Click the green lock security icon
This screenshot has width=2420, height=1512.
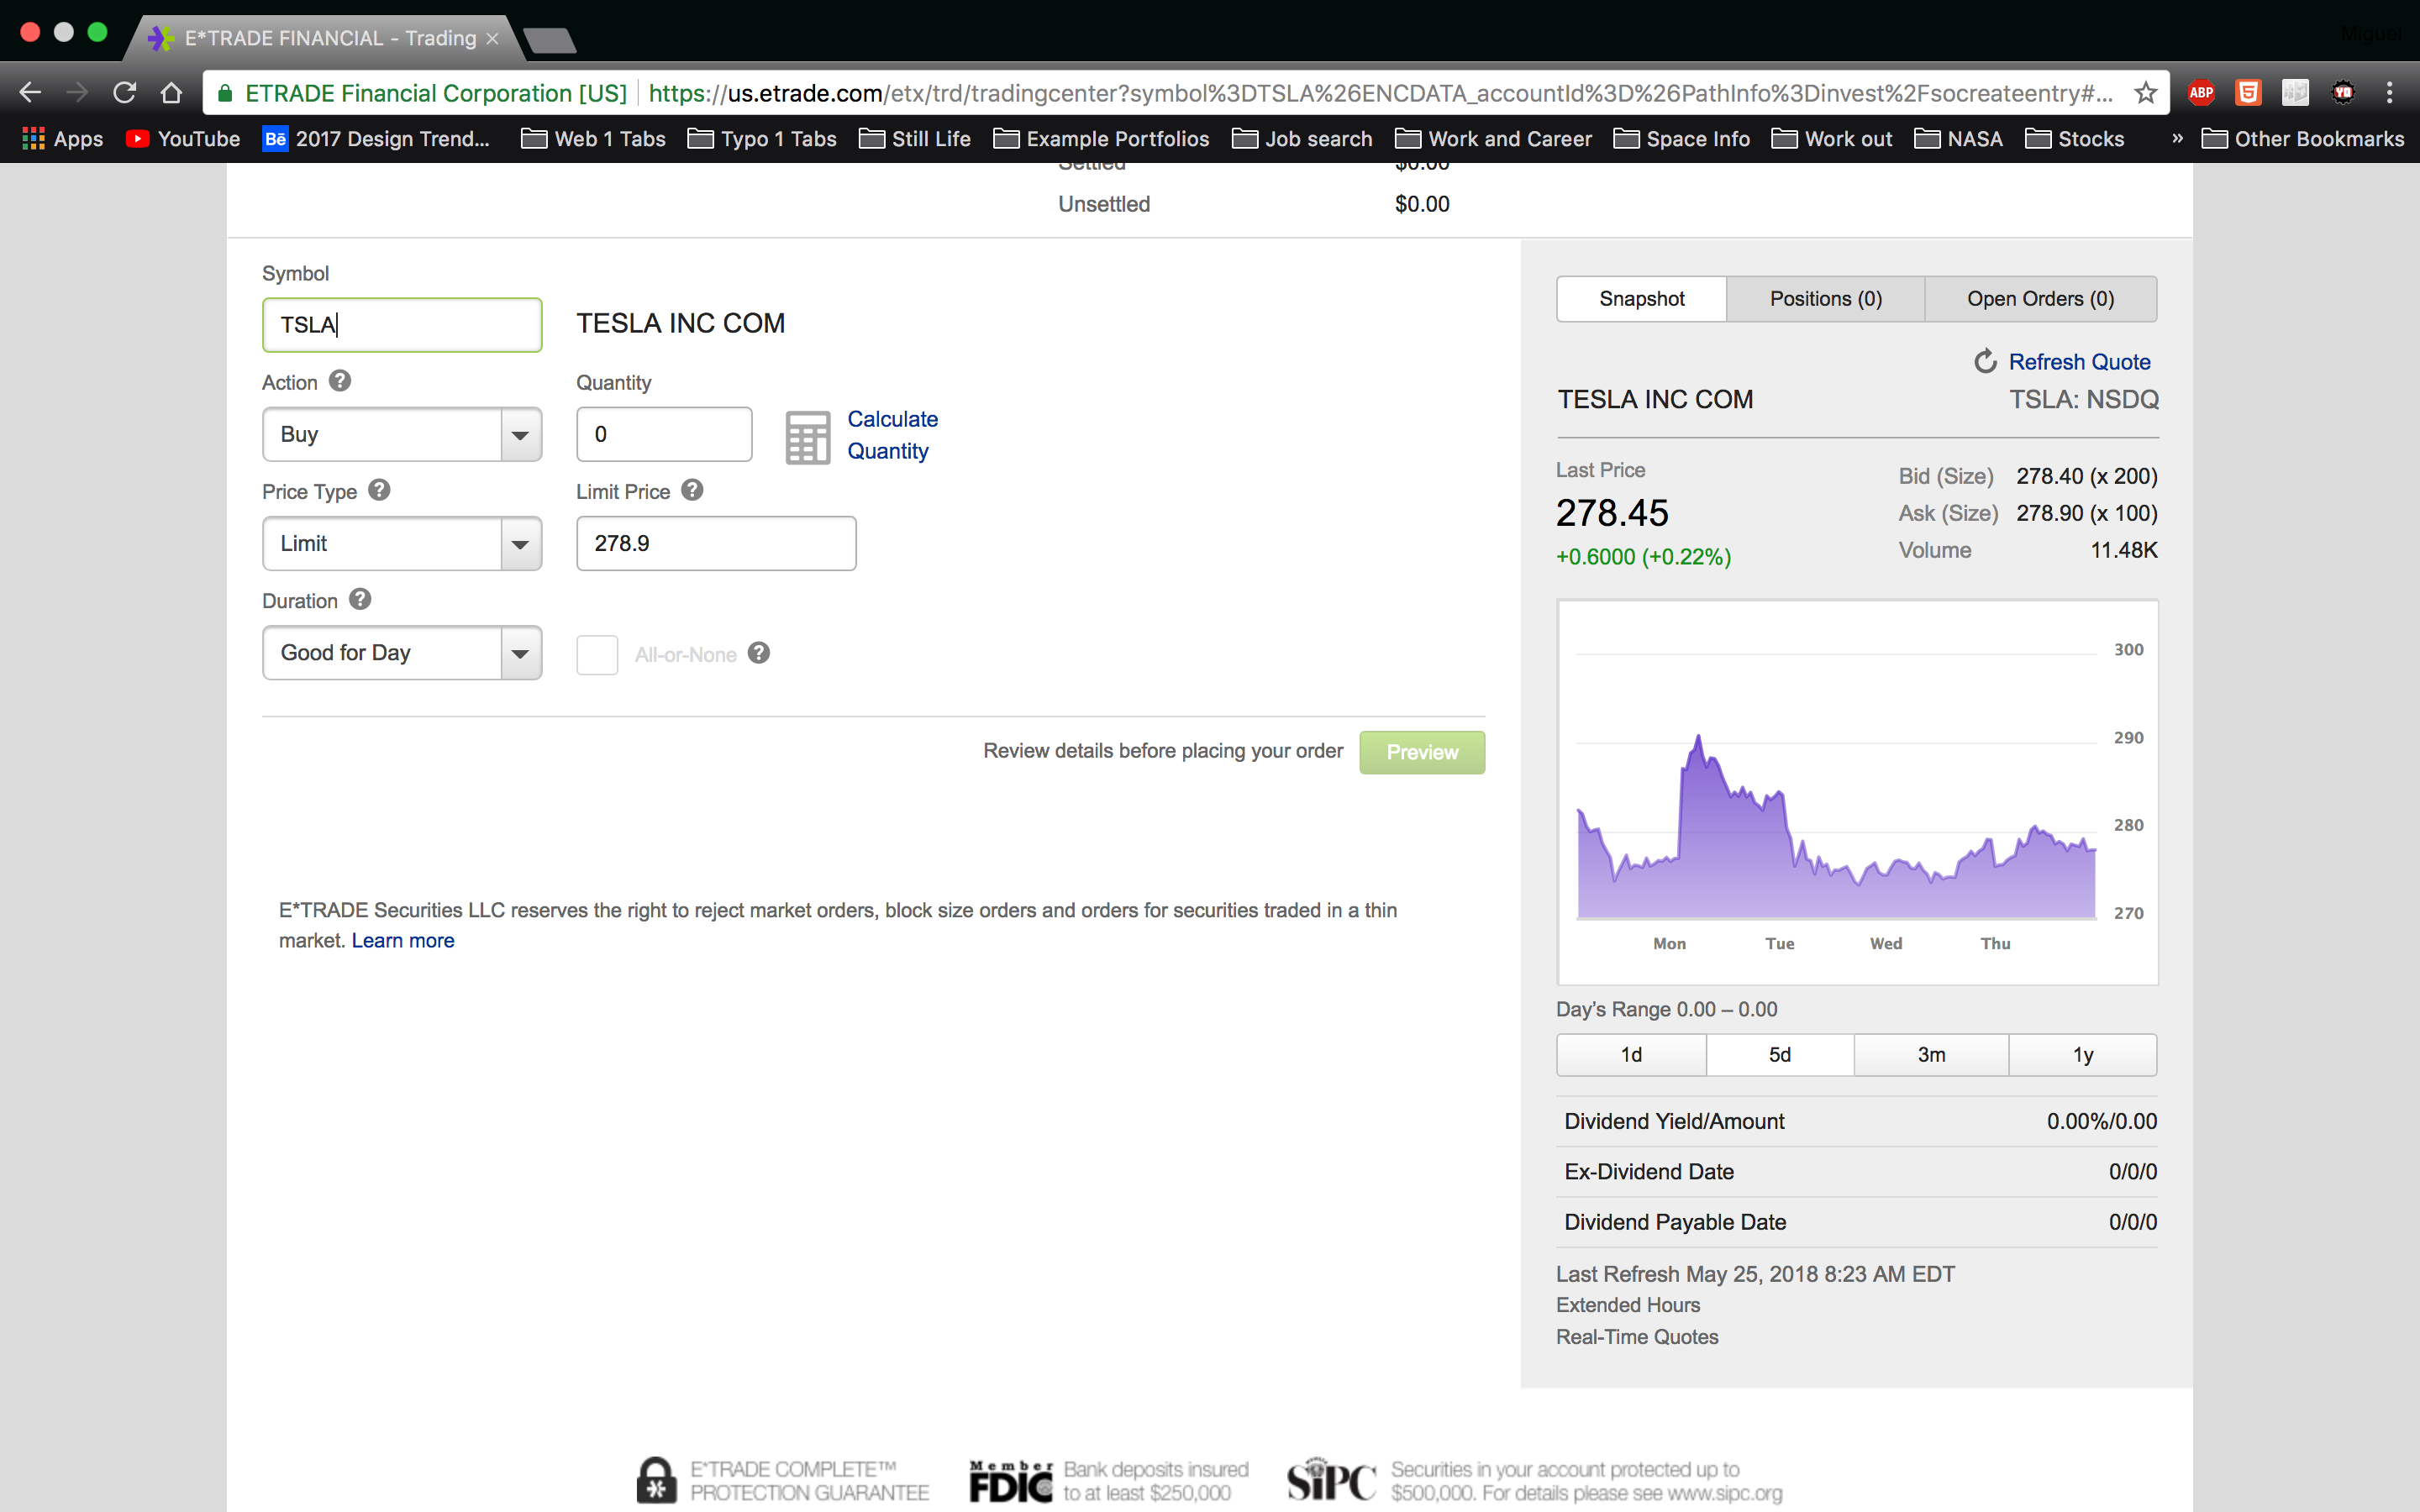[225, 93]
